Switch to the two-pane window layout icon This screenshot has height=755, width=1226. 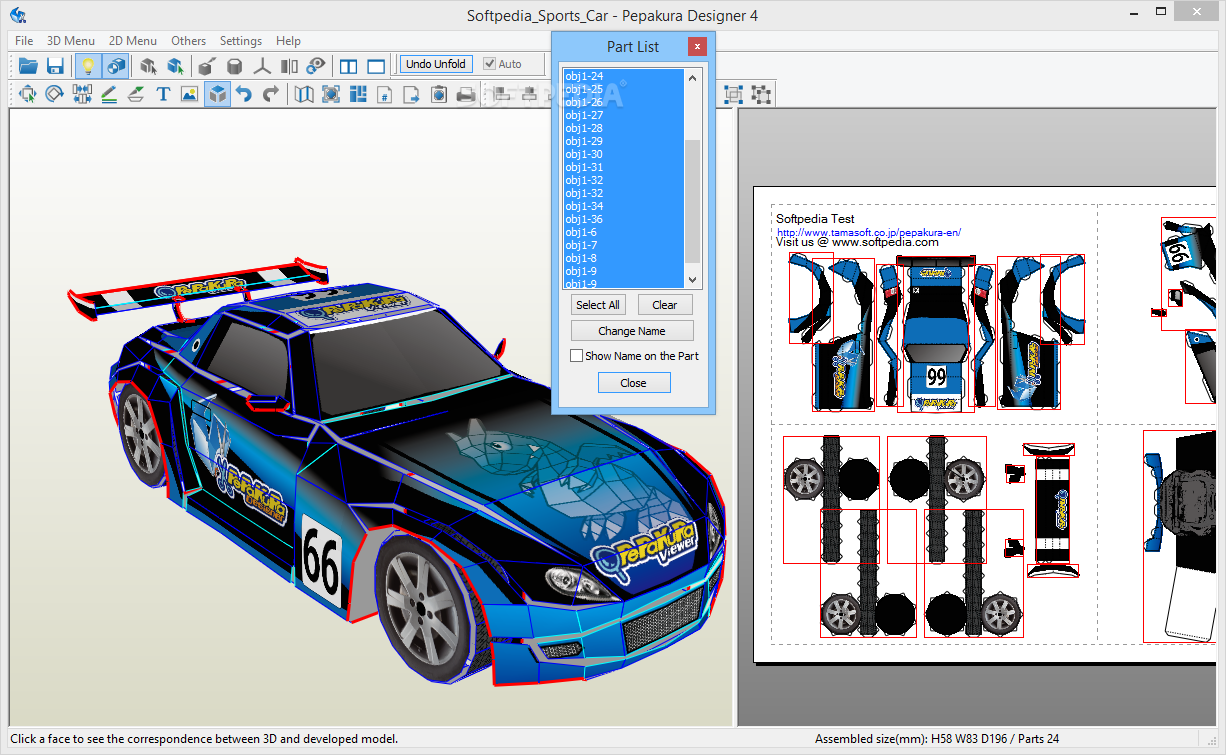click(x=349, y=66)
